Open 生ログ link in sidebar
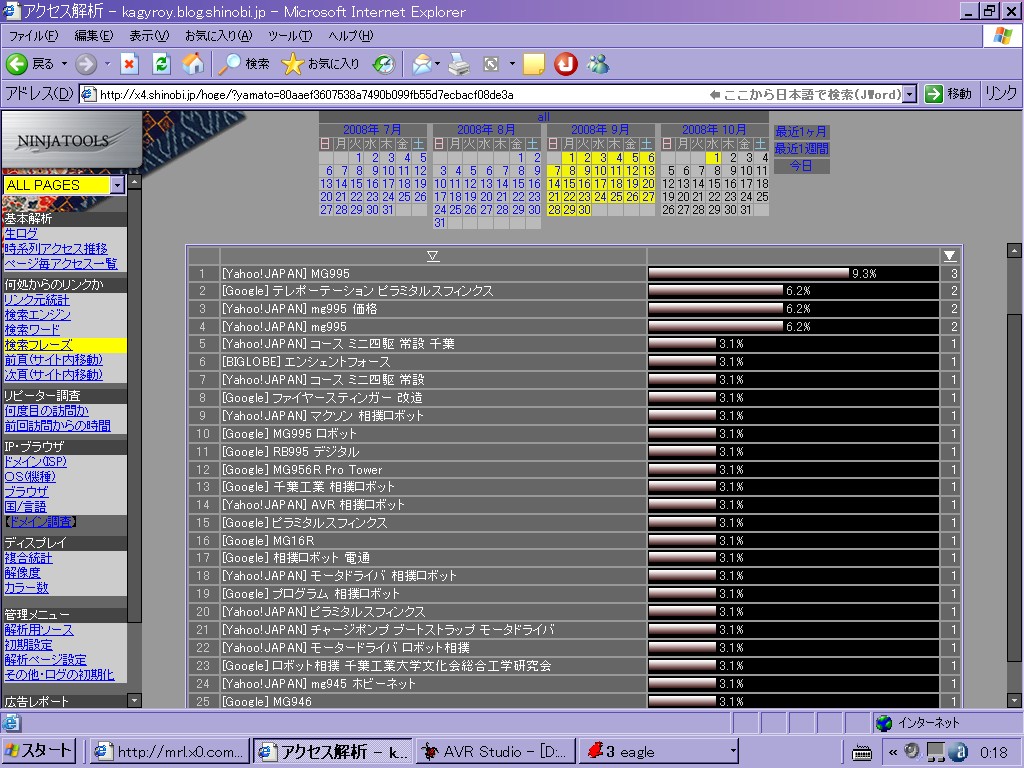This screenshot has height=768, width=1024. point(21,234)
